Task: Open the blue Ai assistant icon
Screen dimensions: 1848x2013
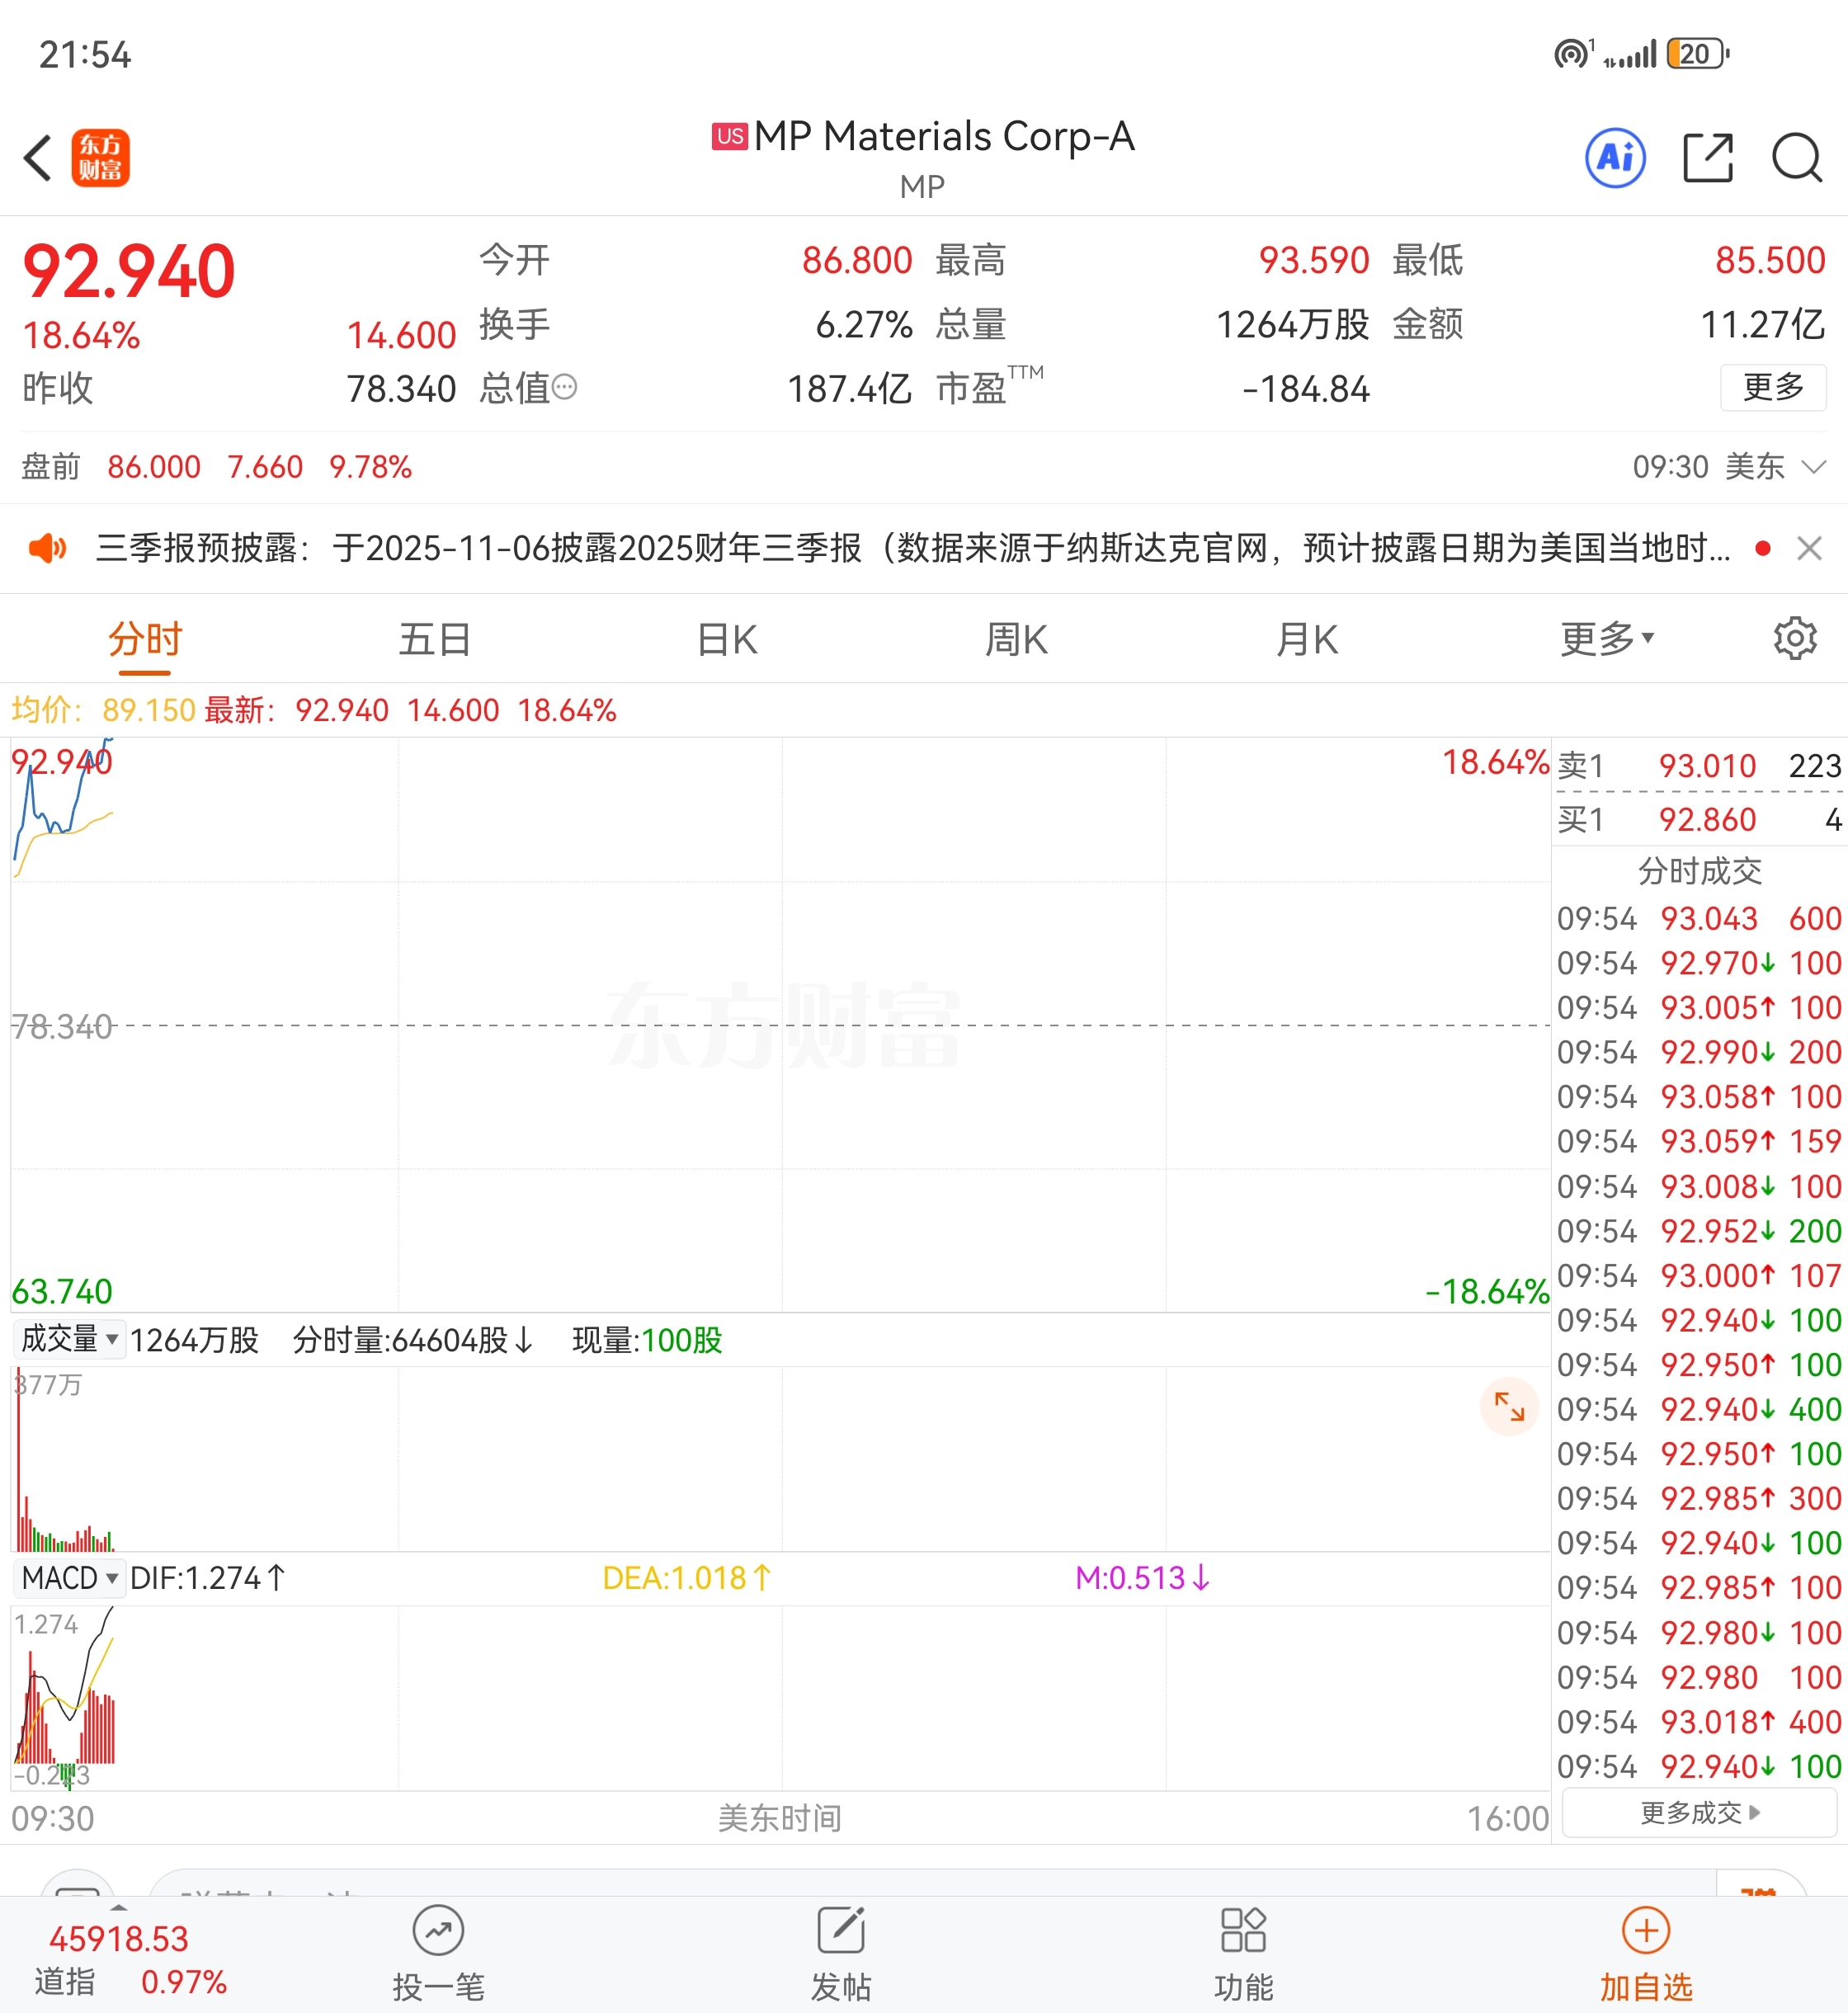Action: [x=1615, y=157]
